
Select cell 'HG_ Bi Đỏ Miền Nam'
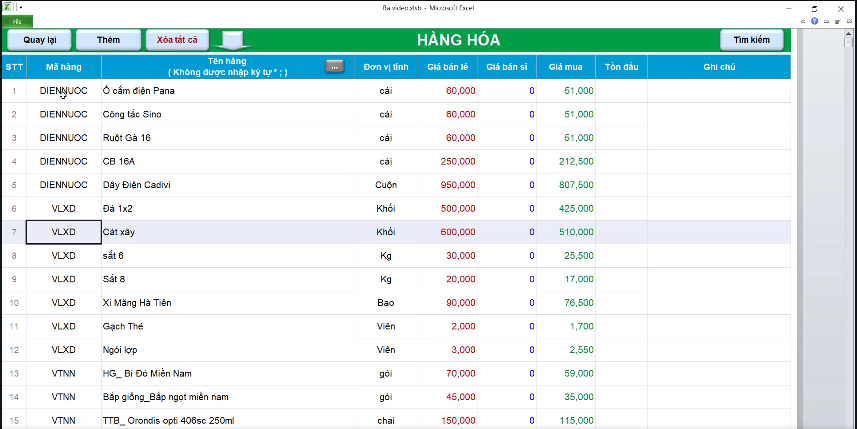pyautogui.click(x=228, y=373)
